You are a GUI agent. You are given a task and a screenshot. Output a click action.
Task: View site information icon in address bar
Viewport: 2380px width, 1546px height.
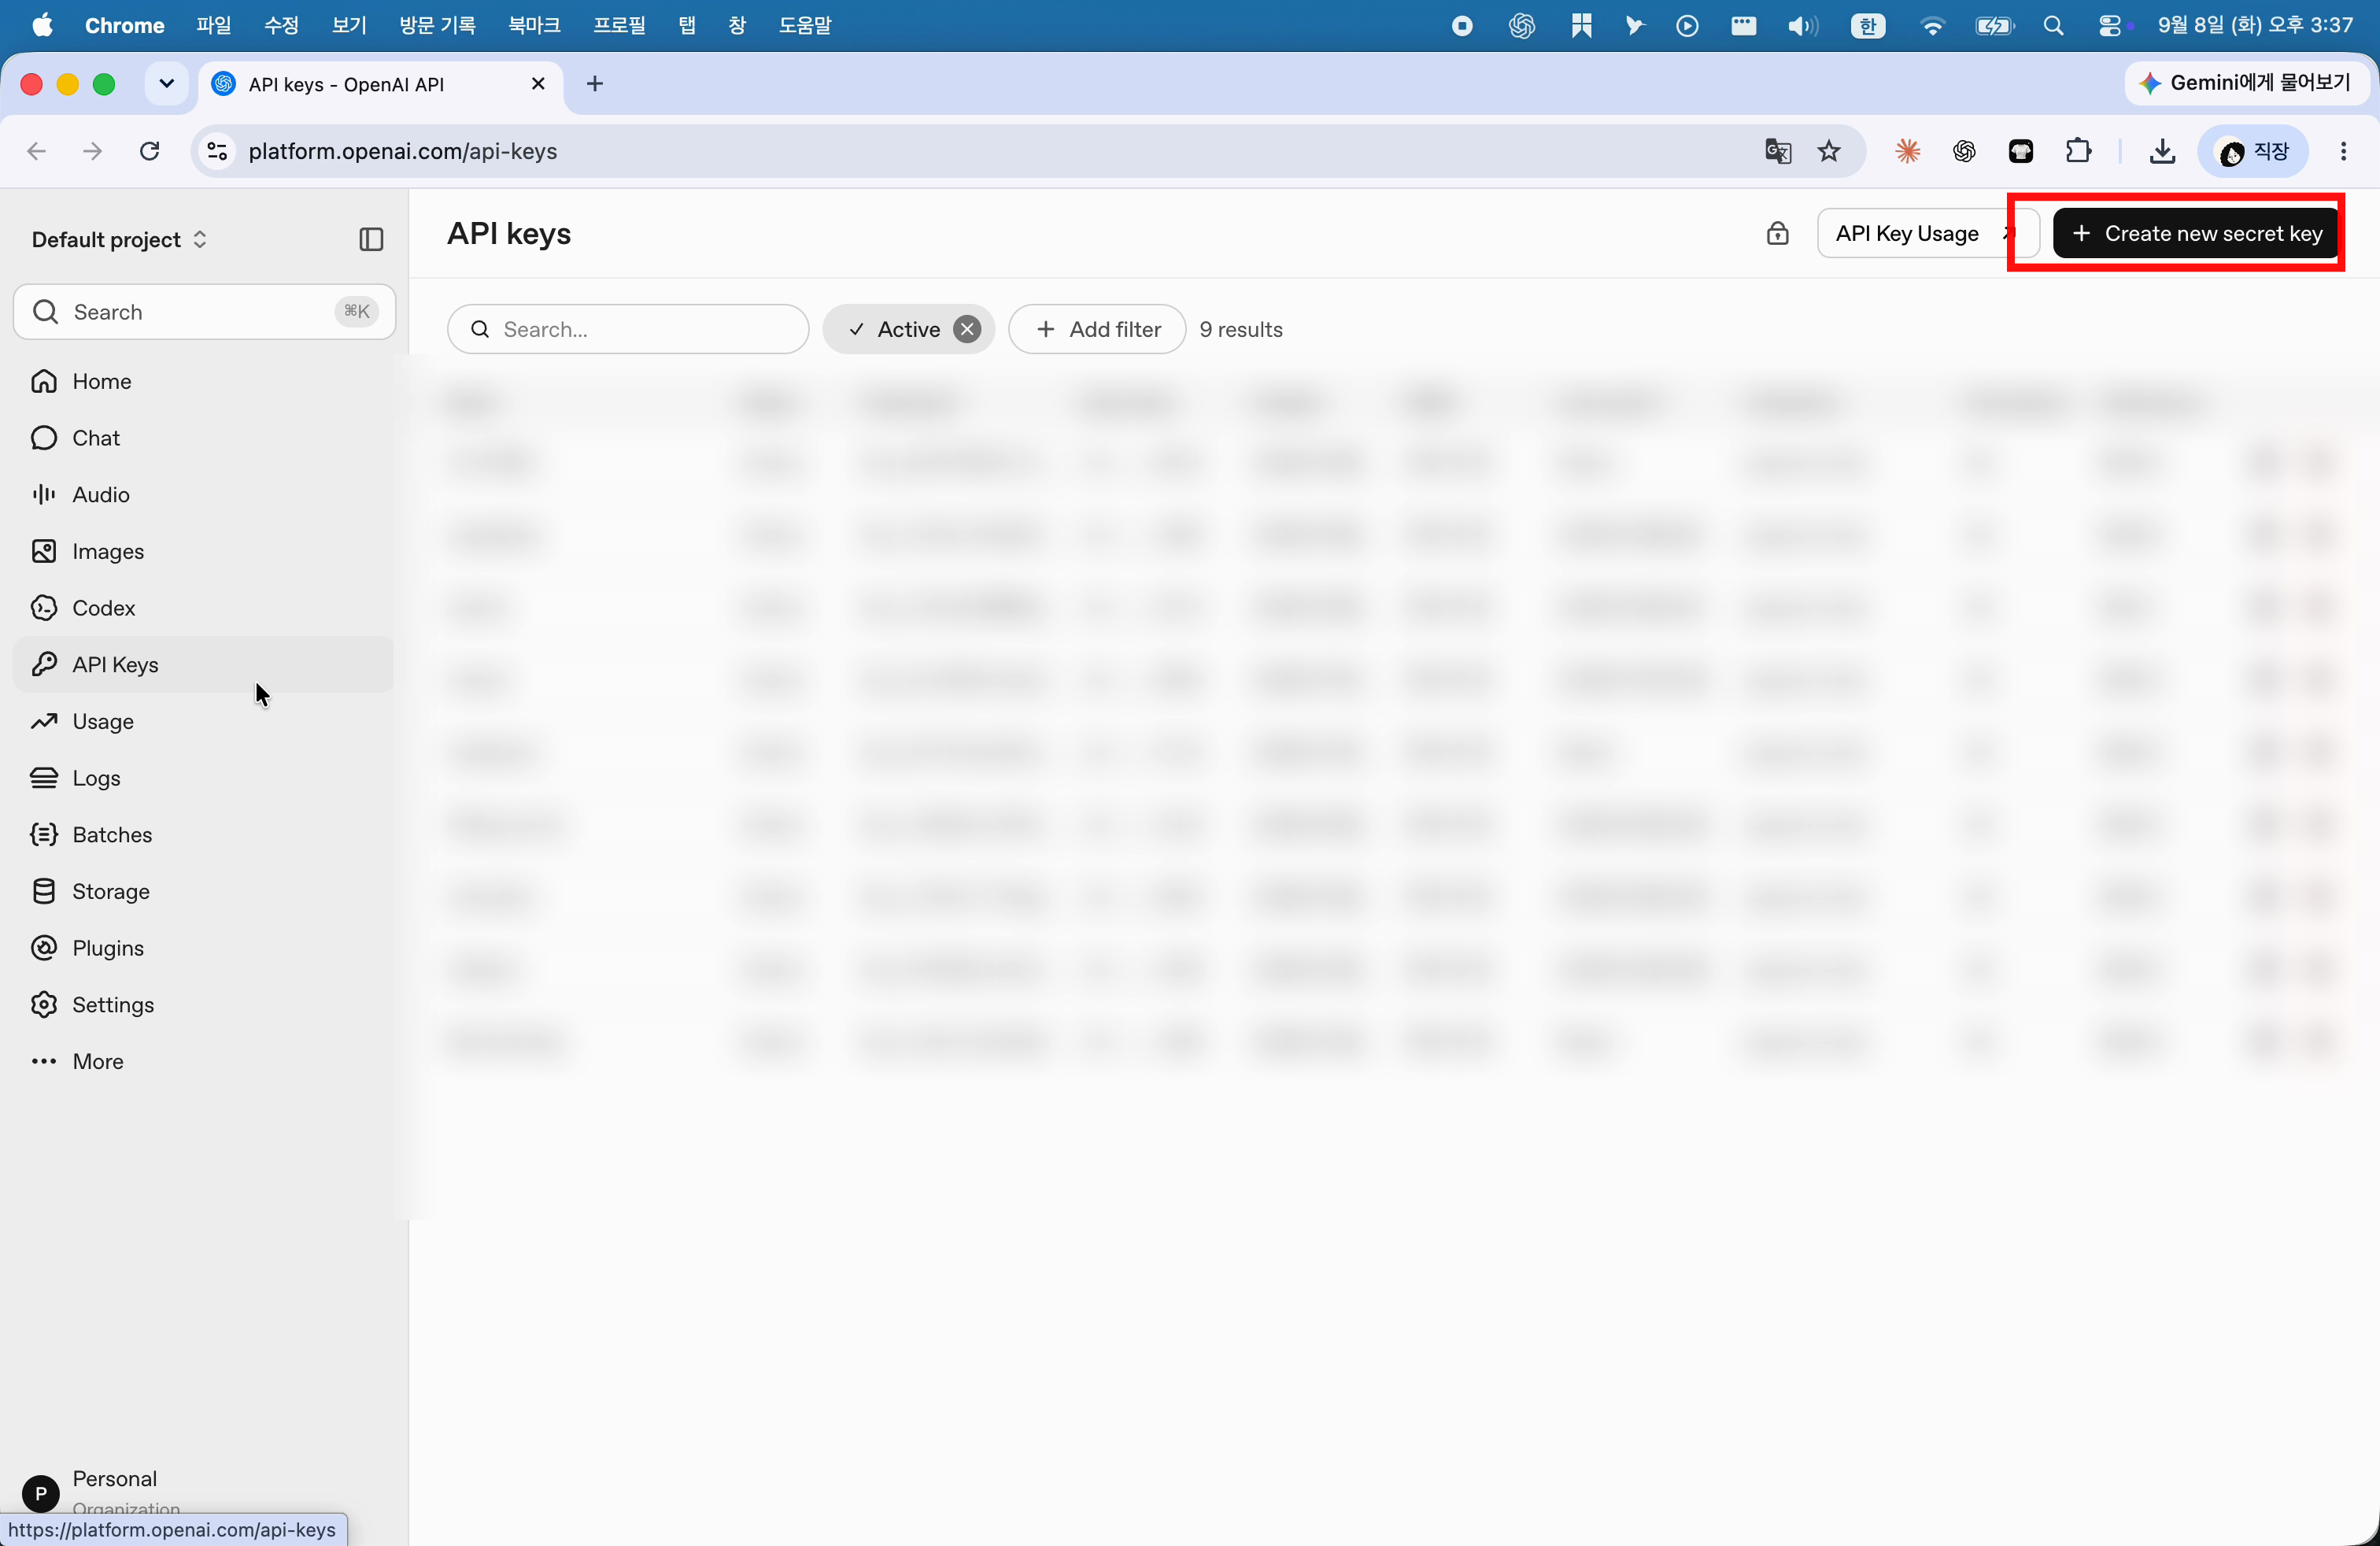pos(217,151)
